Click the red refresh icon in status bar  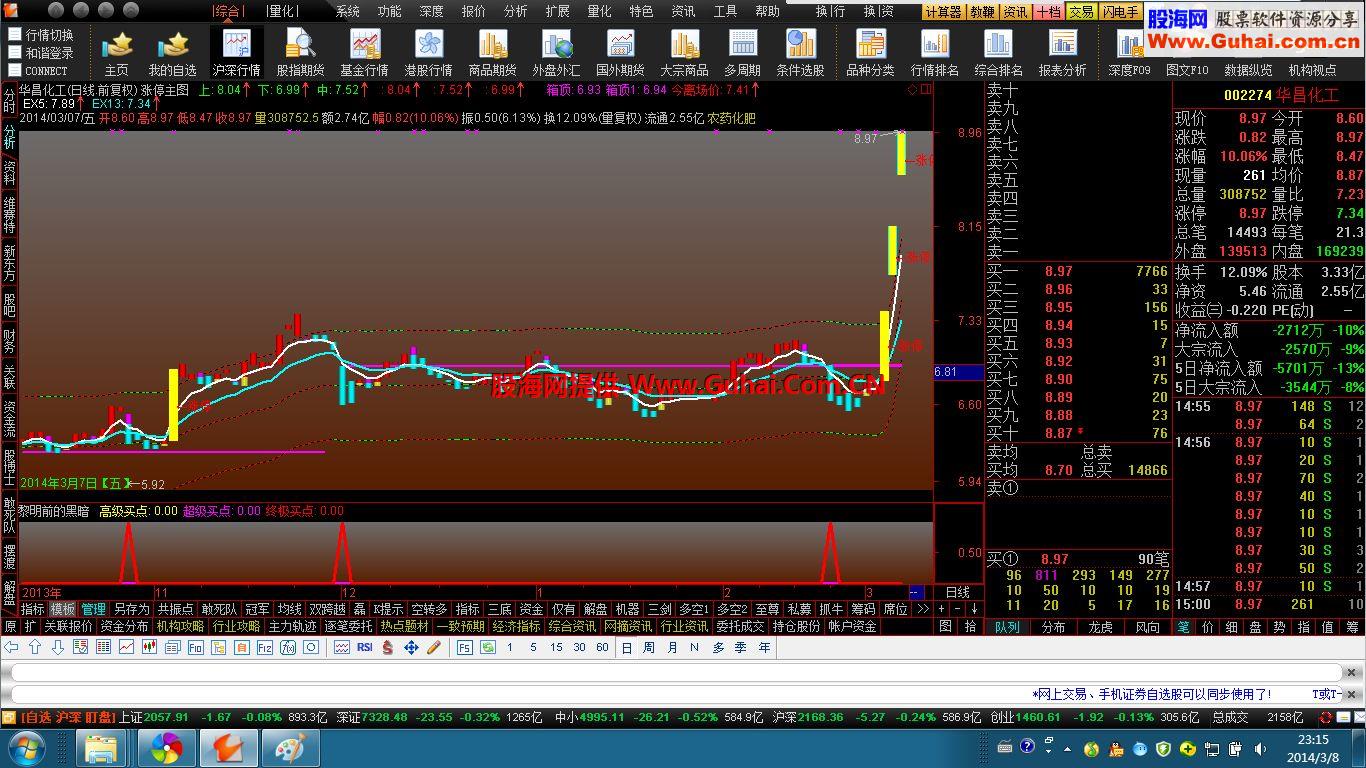[1327, 717]
